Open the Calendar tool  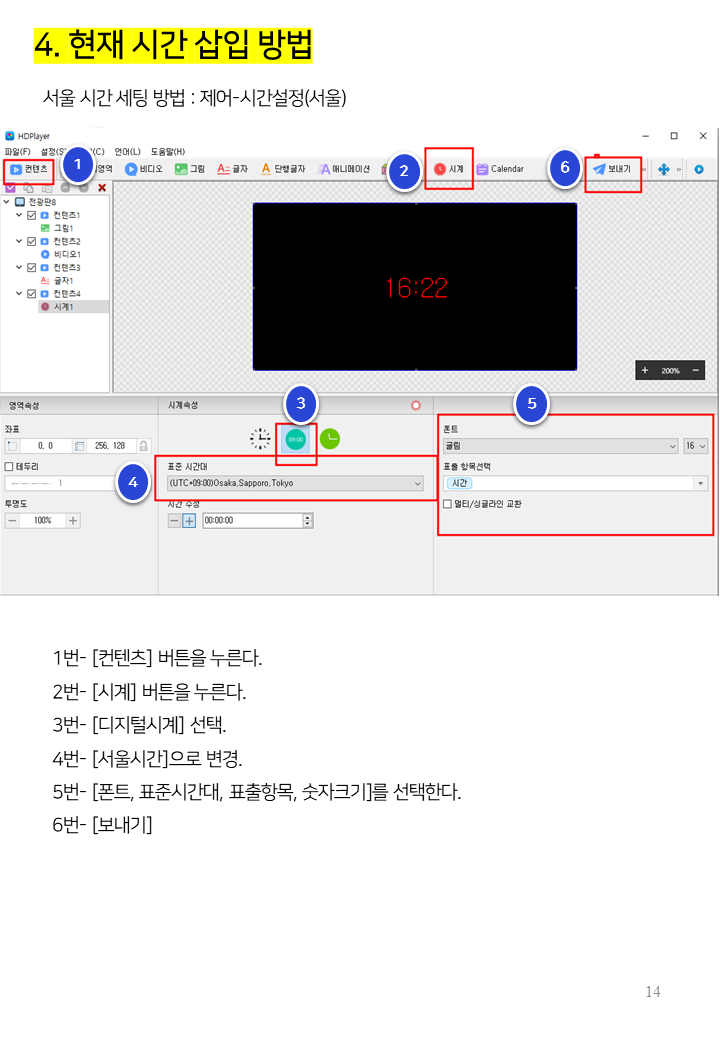click(x=501, y=169)
